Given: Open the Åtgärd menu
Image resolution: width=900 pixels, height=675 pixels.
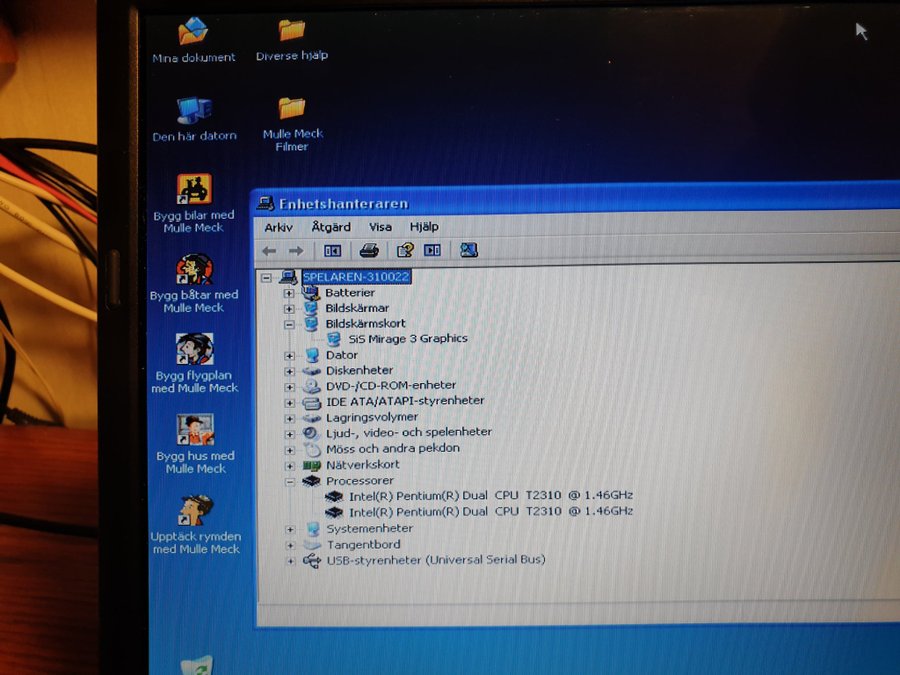Looking at the screenshot, I should 330,227.
